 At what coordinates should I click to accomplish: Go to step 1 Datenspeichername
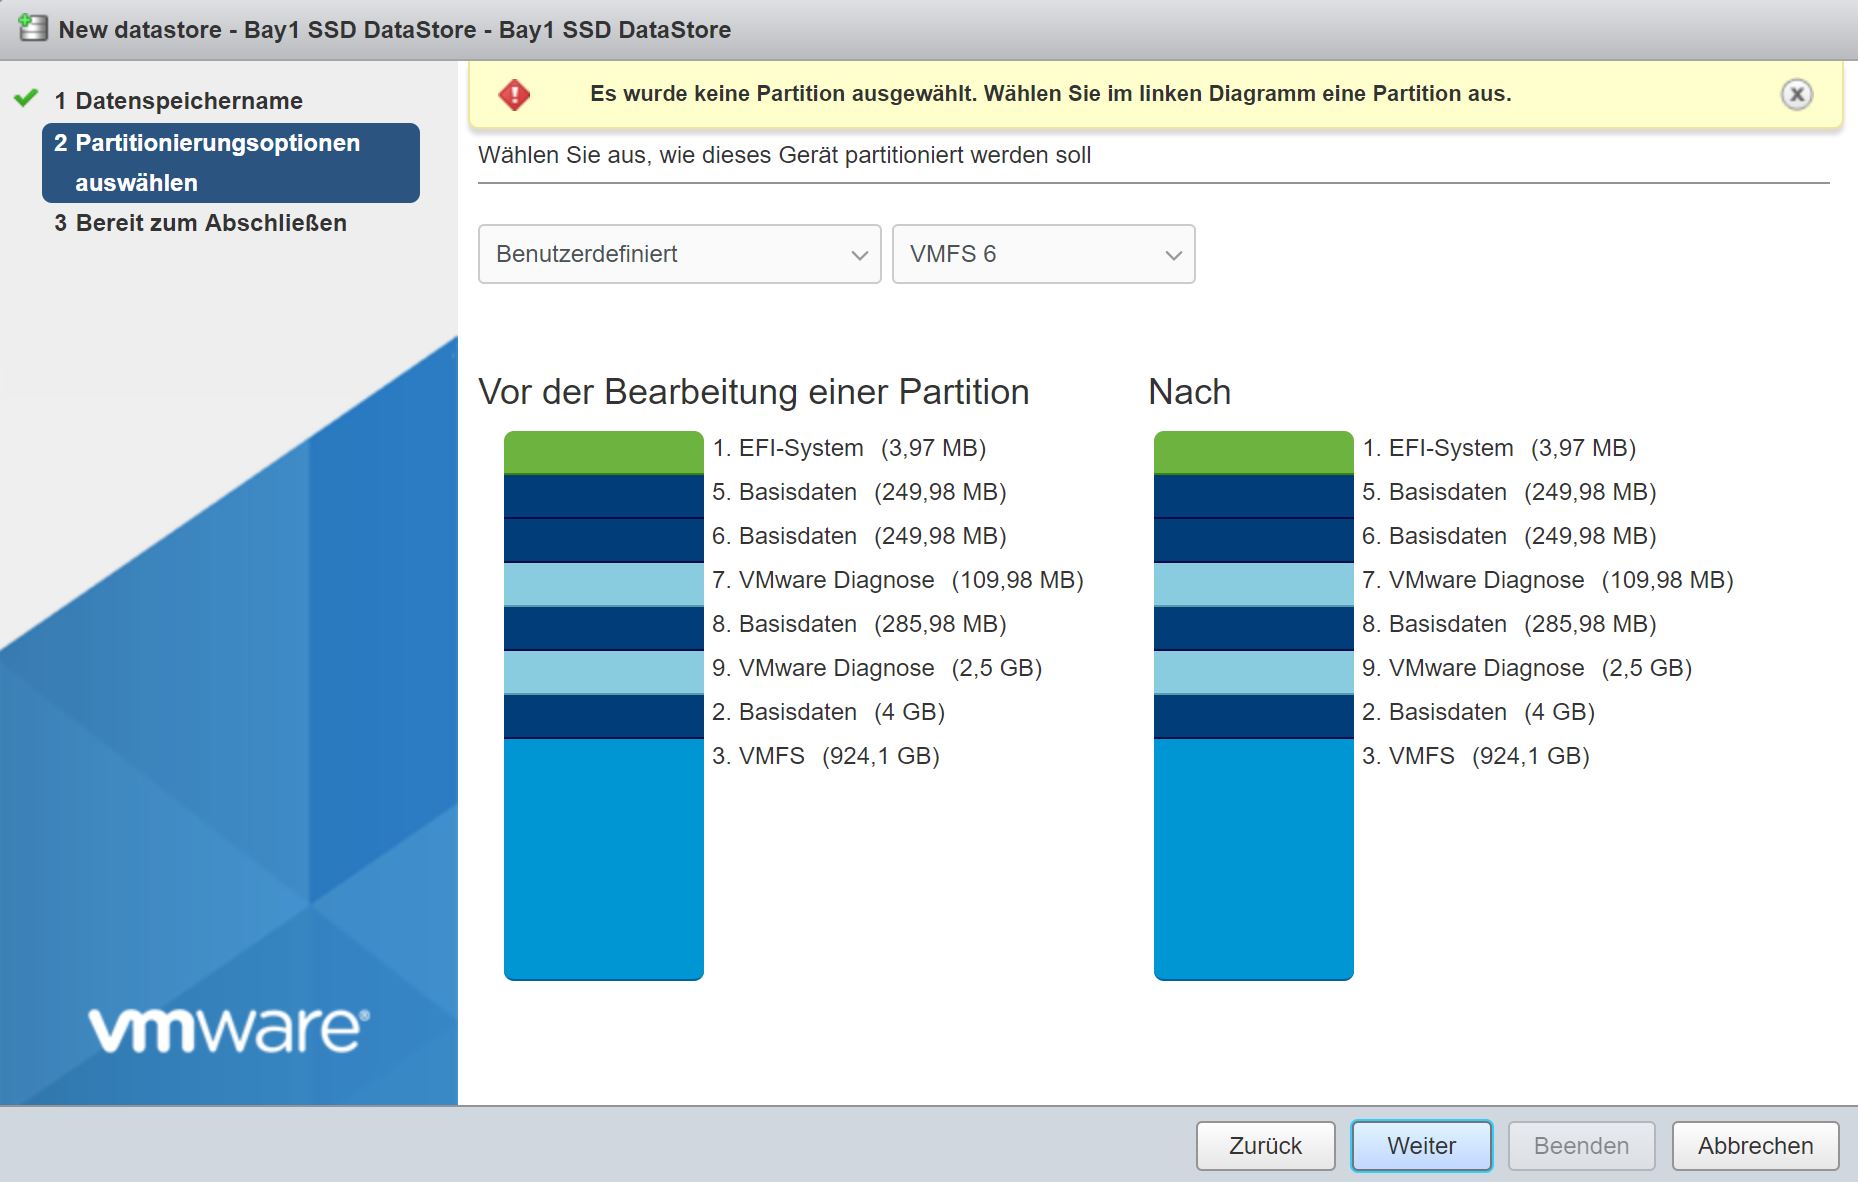point(188,101)
